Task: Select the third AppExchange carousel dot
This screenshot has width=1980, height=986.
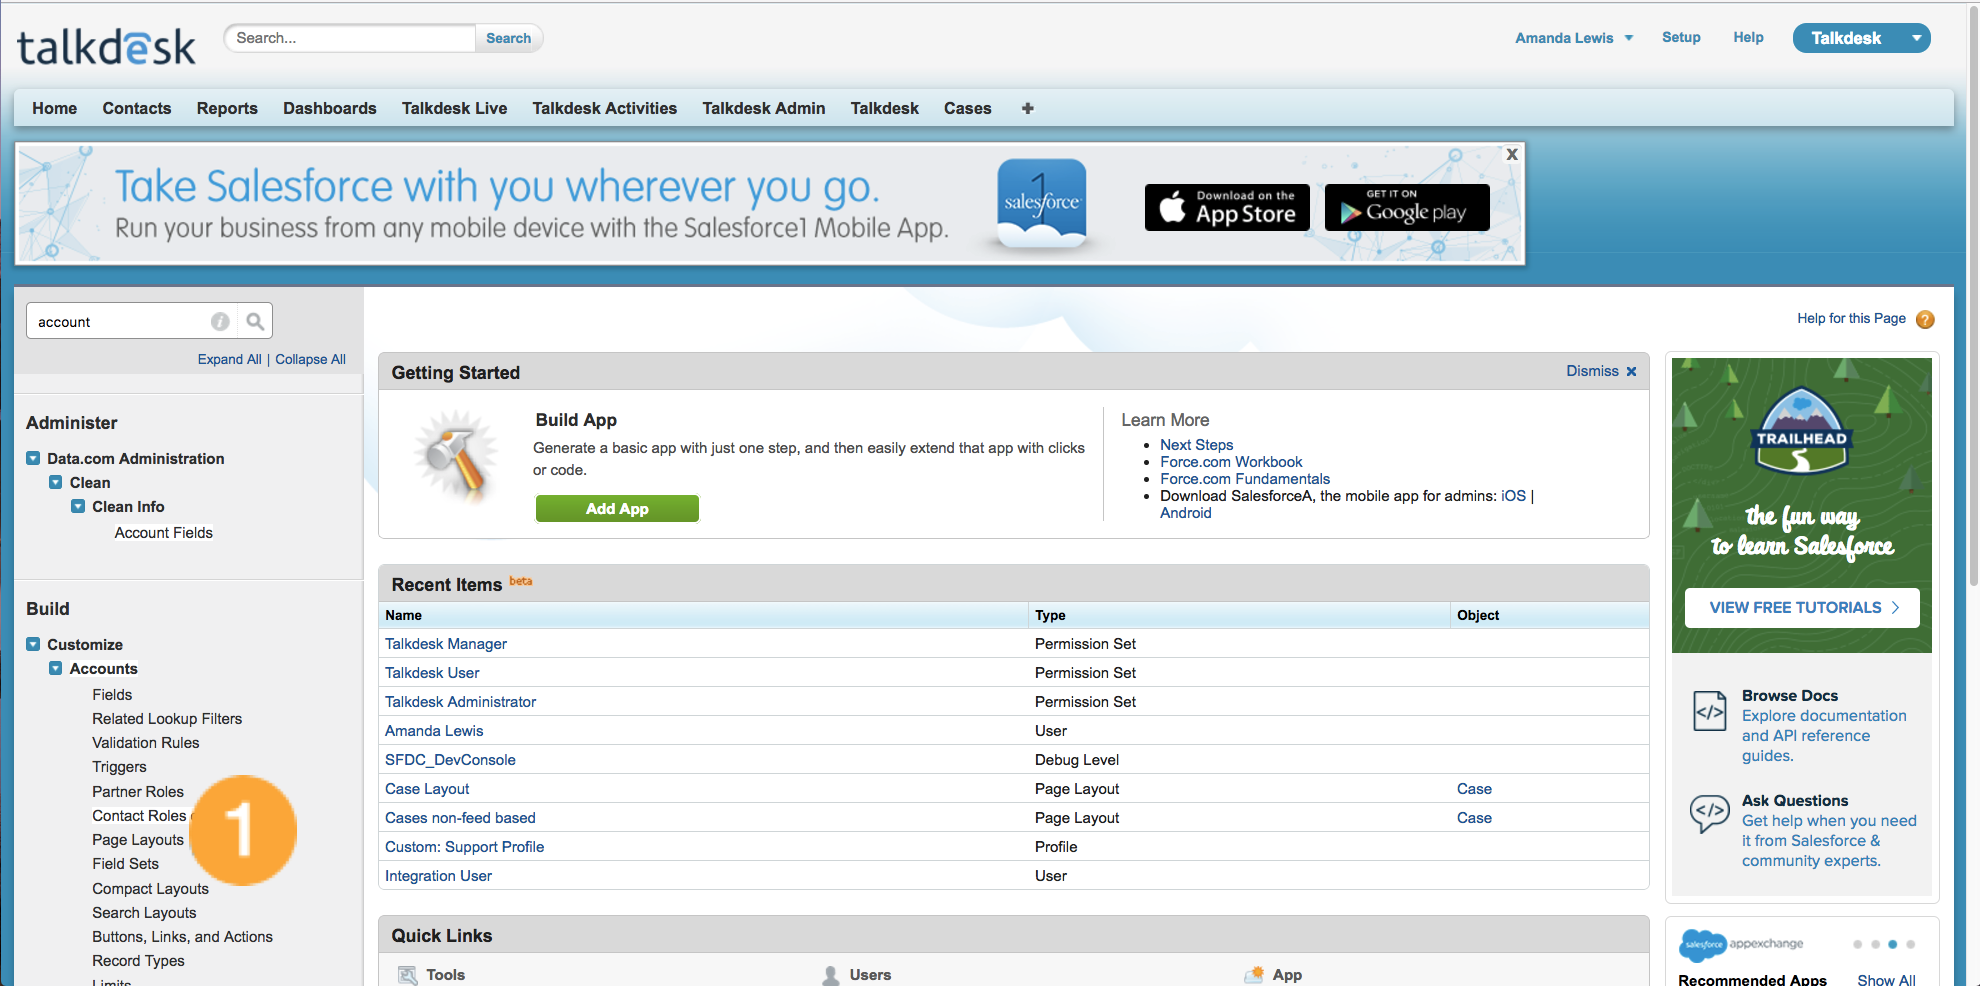Action: [x=1892, y=944]
